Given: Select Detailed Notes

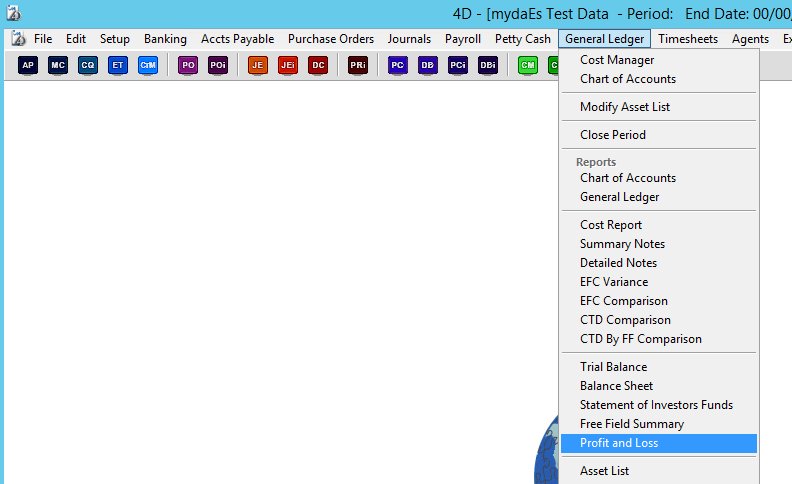Looking at the screenshot, I should pyautogui.click(x=659, y=263).
